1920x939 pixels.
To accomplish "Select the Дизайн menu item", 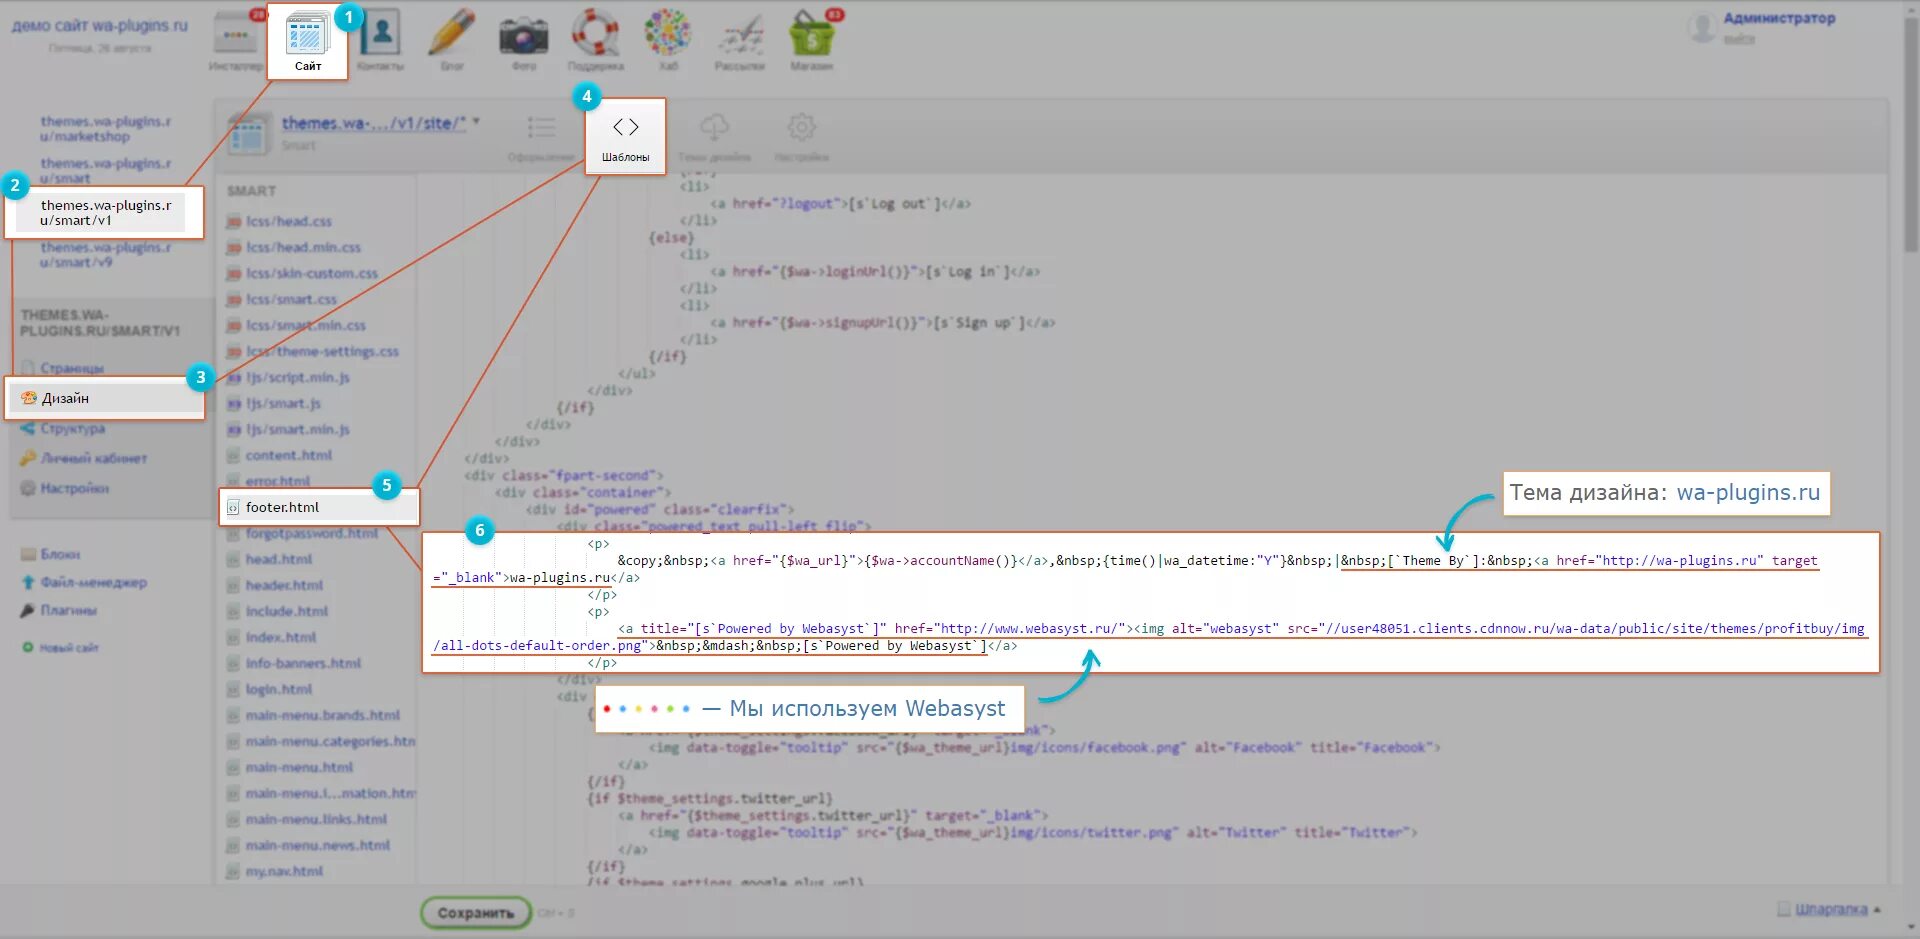I will (x=105, y=398).
